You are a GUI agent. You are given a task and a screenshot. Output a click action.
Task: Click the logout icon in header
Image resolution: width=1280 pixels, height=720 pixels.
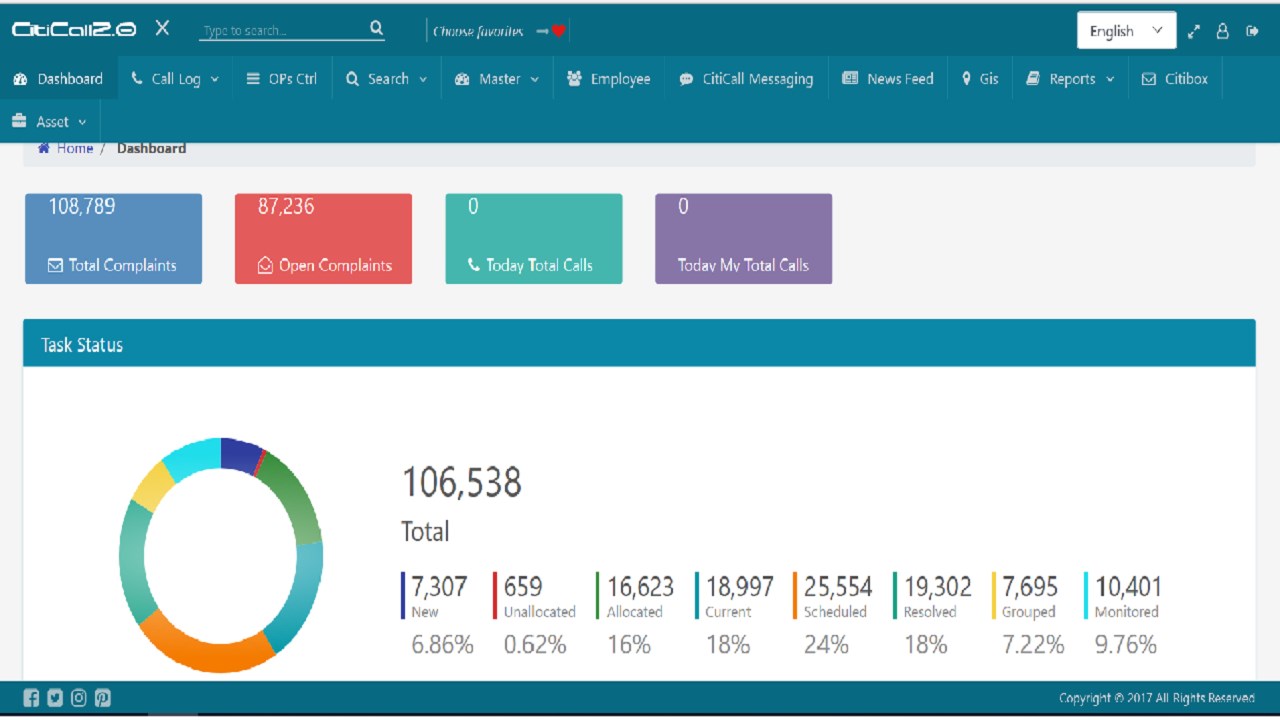pyautogui.click(x=1252, y=31)
